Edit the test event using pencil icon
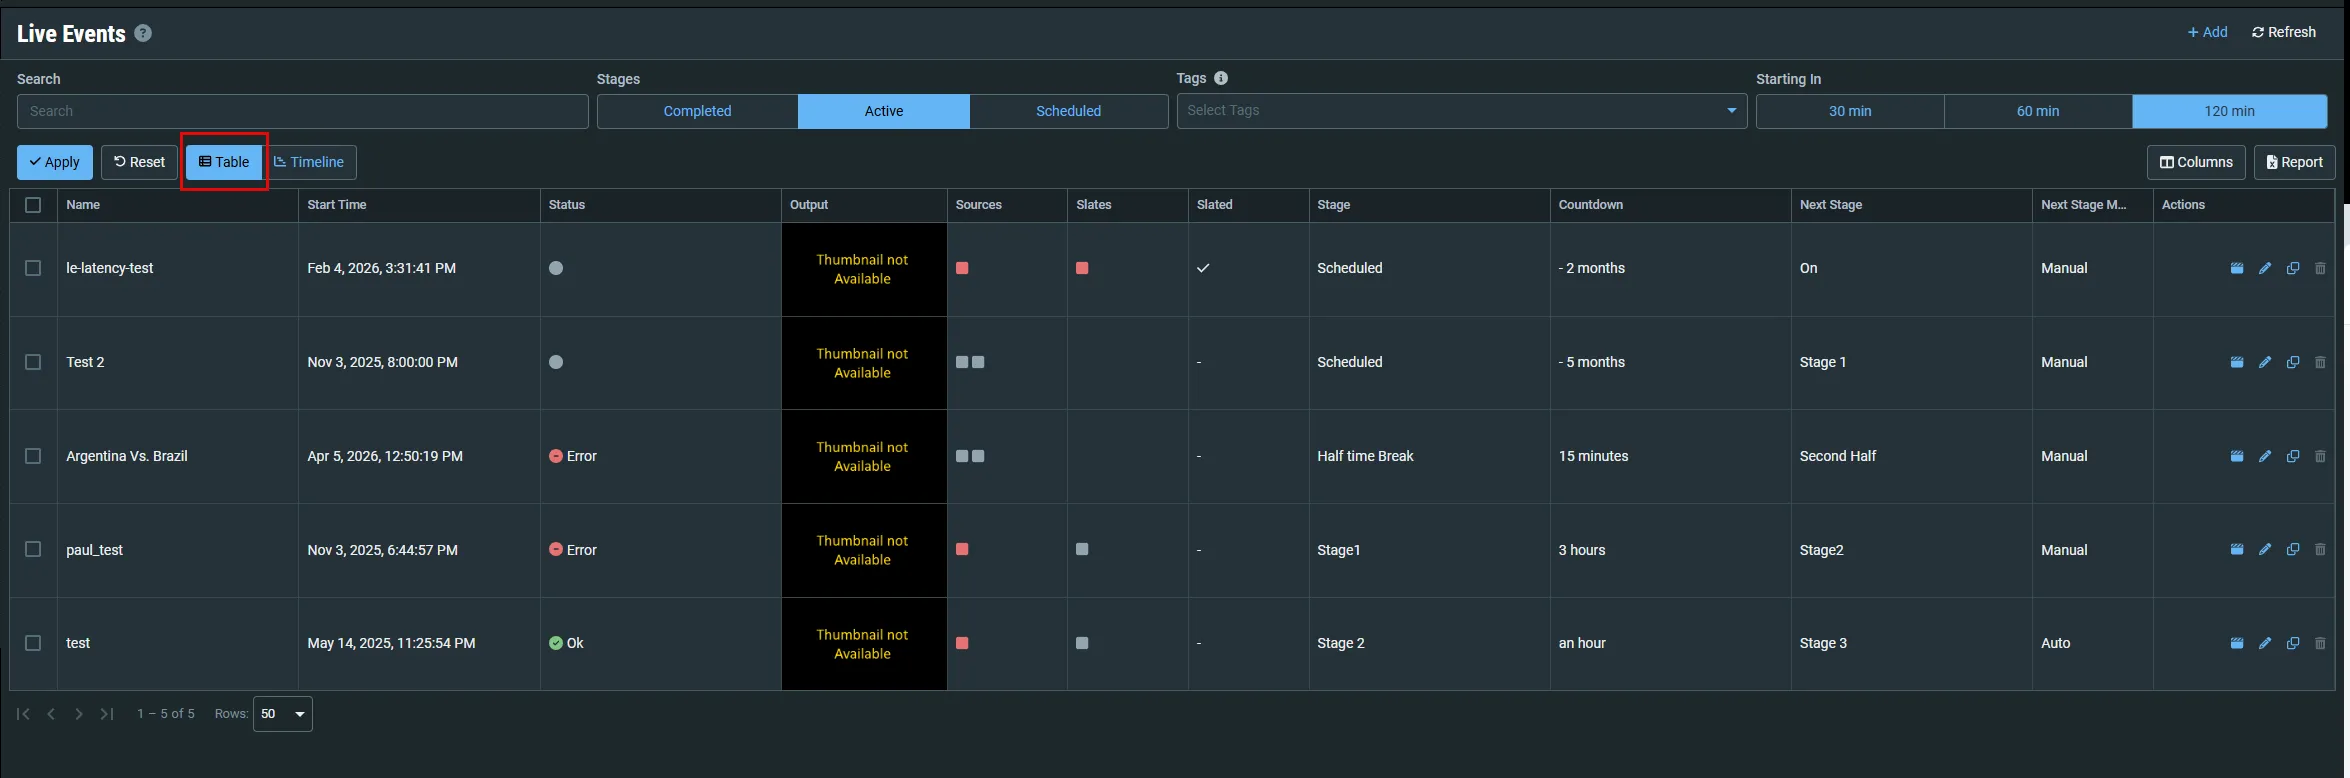The height and width of the screenshot is (778, 2350). point(2265,643)
